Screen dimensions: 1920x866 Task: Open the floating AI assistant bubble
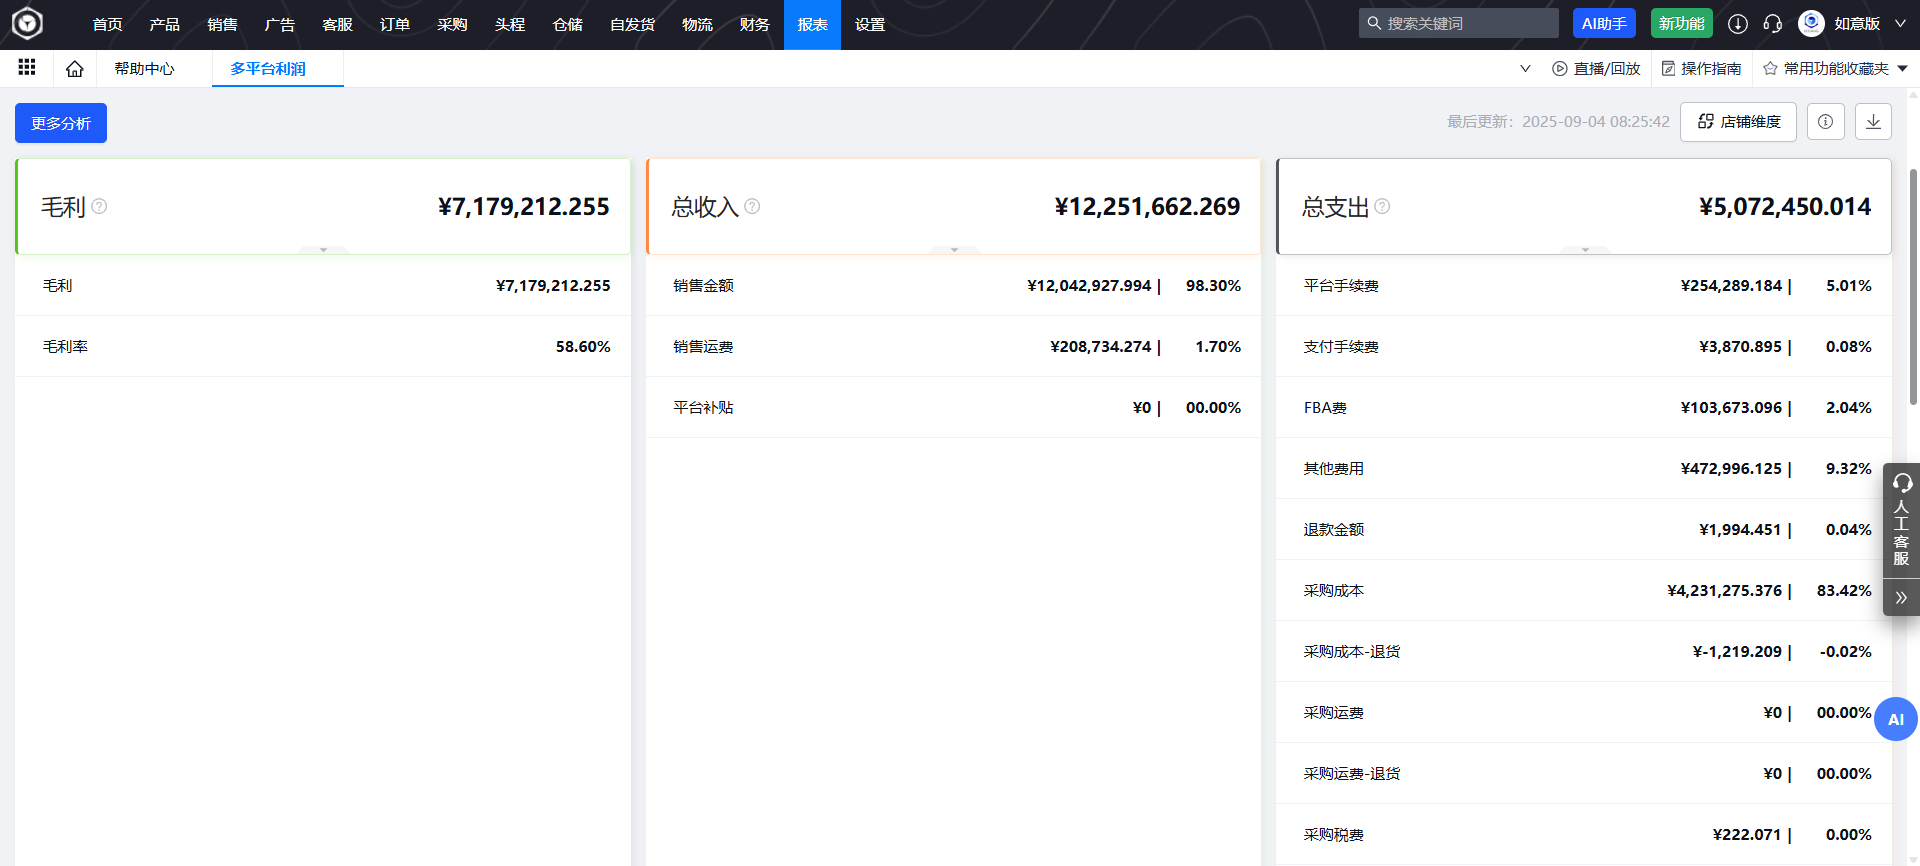pyautogui.click(x=1895, y=719)
